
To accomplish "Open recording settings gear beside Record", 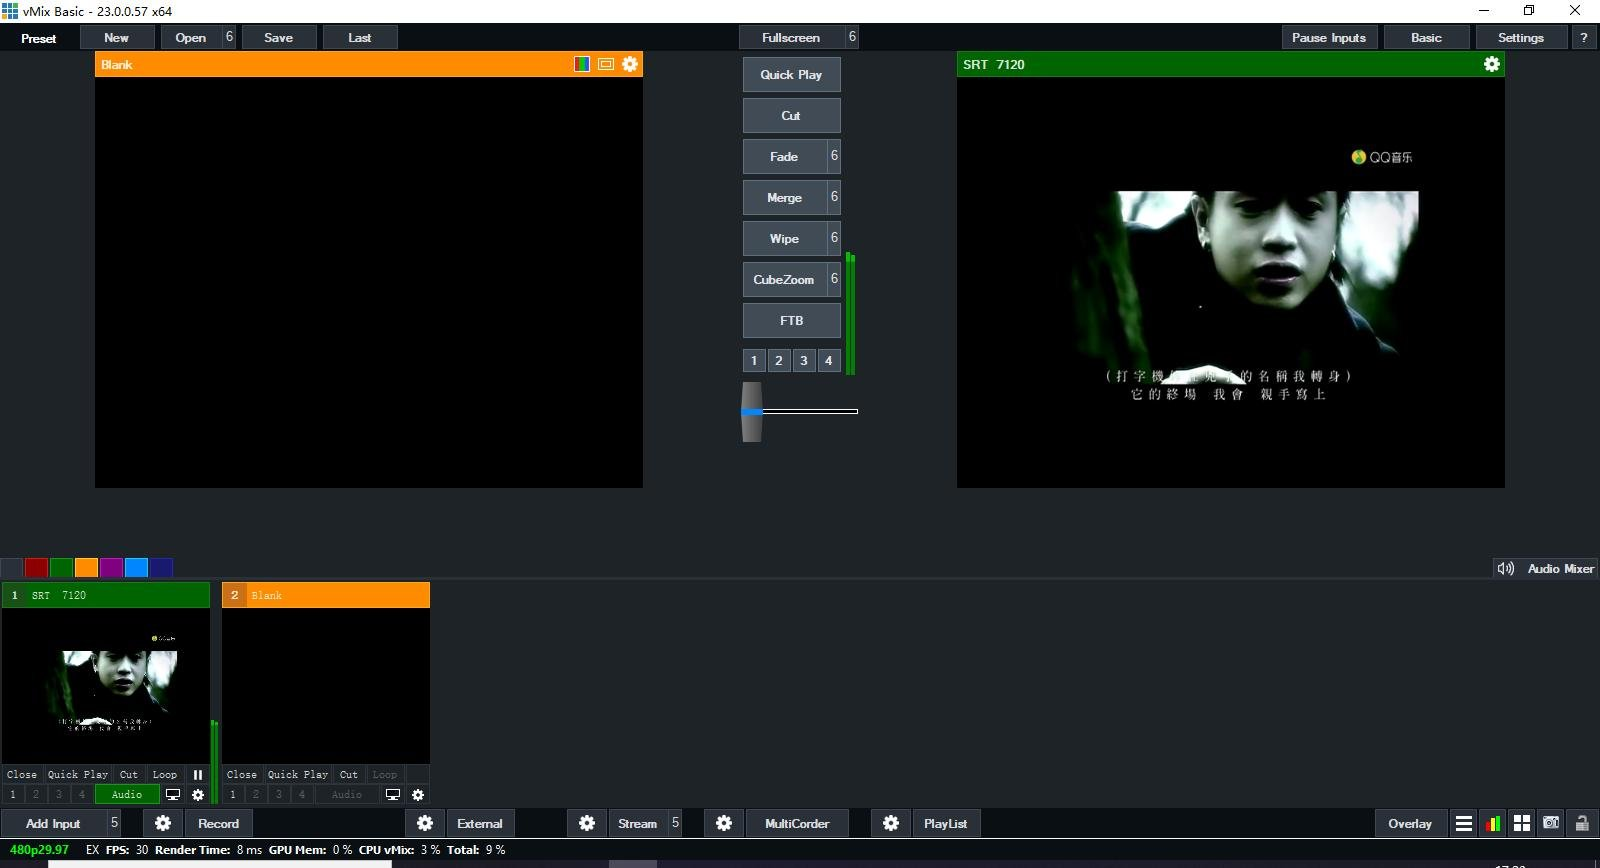I will point(163,823).
